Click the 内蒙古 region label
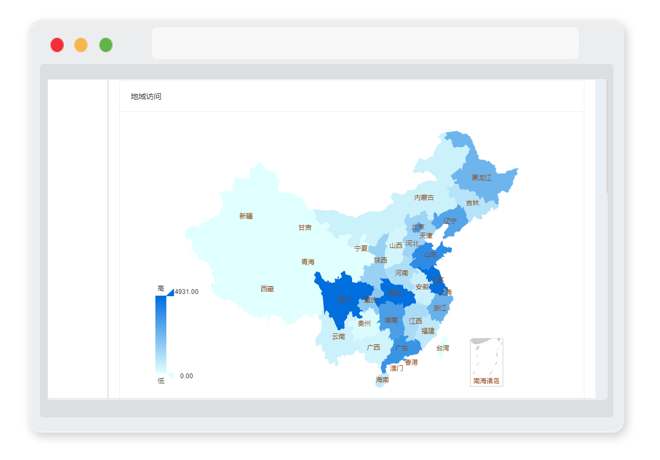The width and height of the screenshot is (660, 460). tap(424, 197)
